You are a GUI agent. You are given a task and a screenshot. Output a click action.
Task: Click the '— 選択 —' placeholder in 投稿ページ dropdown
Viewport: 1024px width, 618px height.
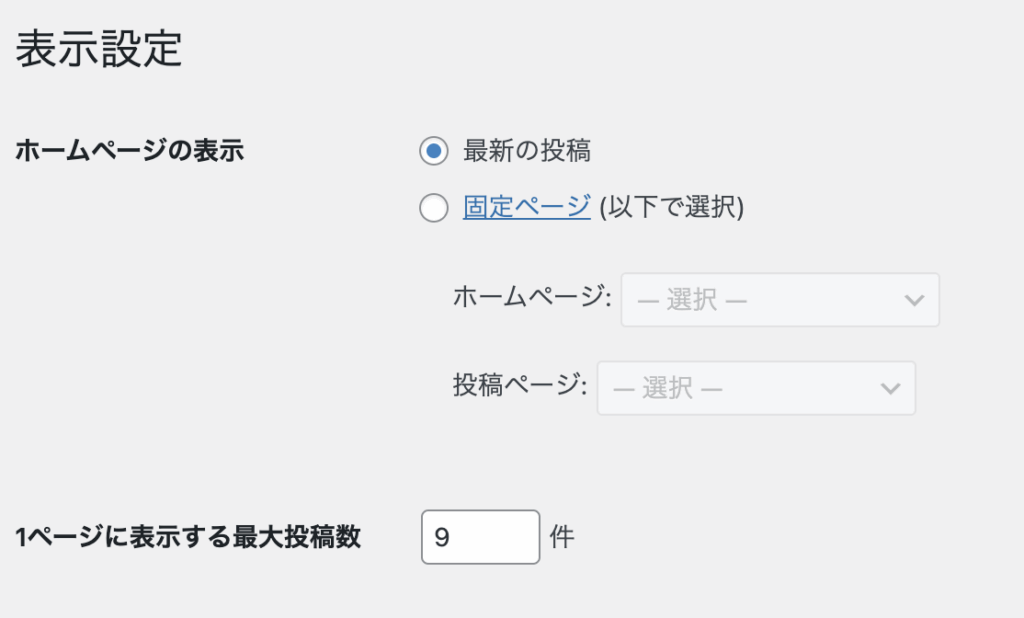click(x=669, y=388)
